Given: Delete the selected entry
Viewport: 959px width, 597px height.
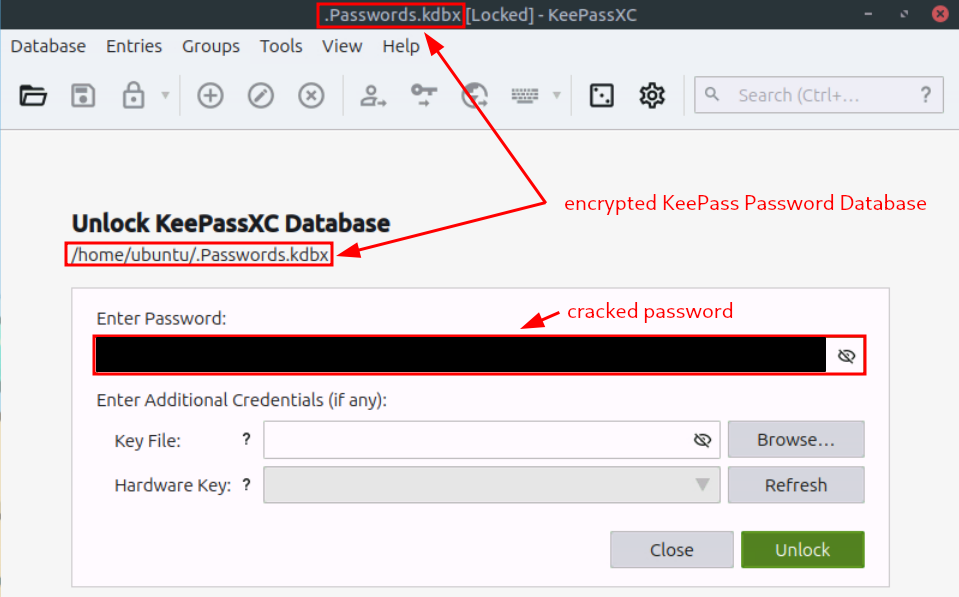Looking at the screenshot, I should pyautogui.click(x=310, y=95).
